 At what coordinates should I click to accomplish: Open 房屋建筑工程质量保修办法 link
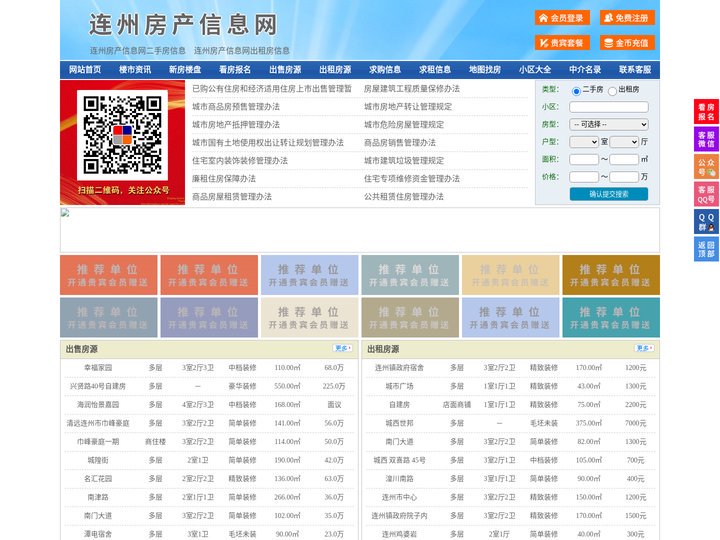412,89
